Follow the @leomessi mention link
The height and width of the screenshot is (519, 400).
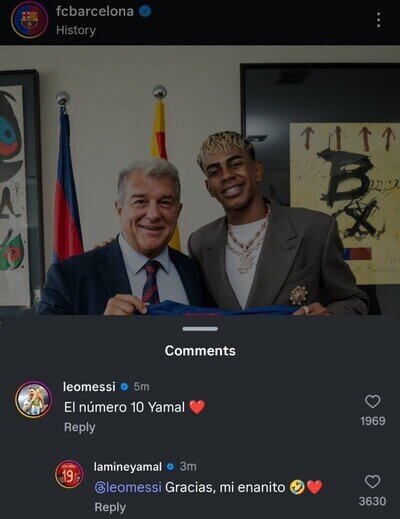pyautogui.click(x=128, y=487)
